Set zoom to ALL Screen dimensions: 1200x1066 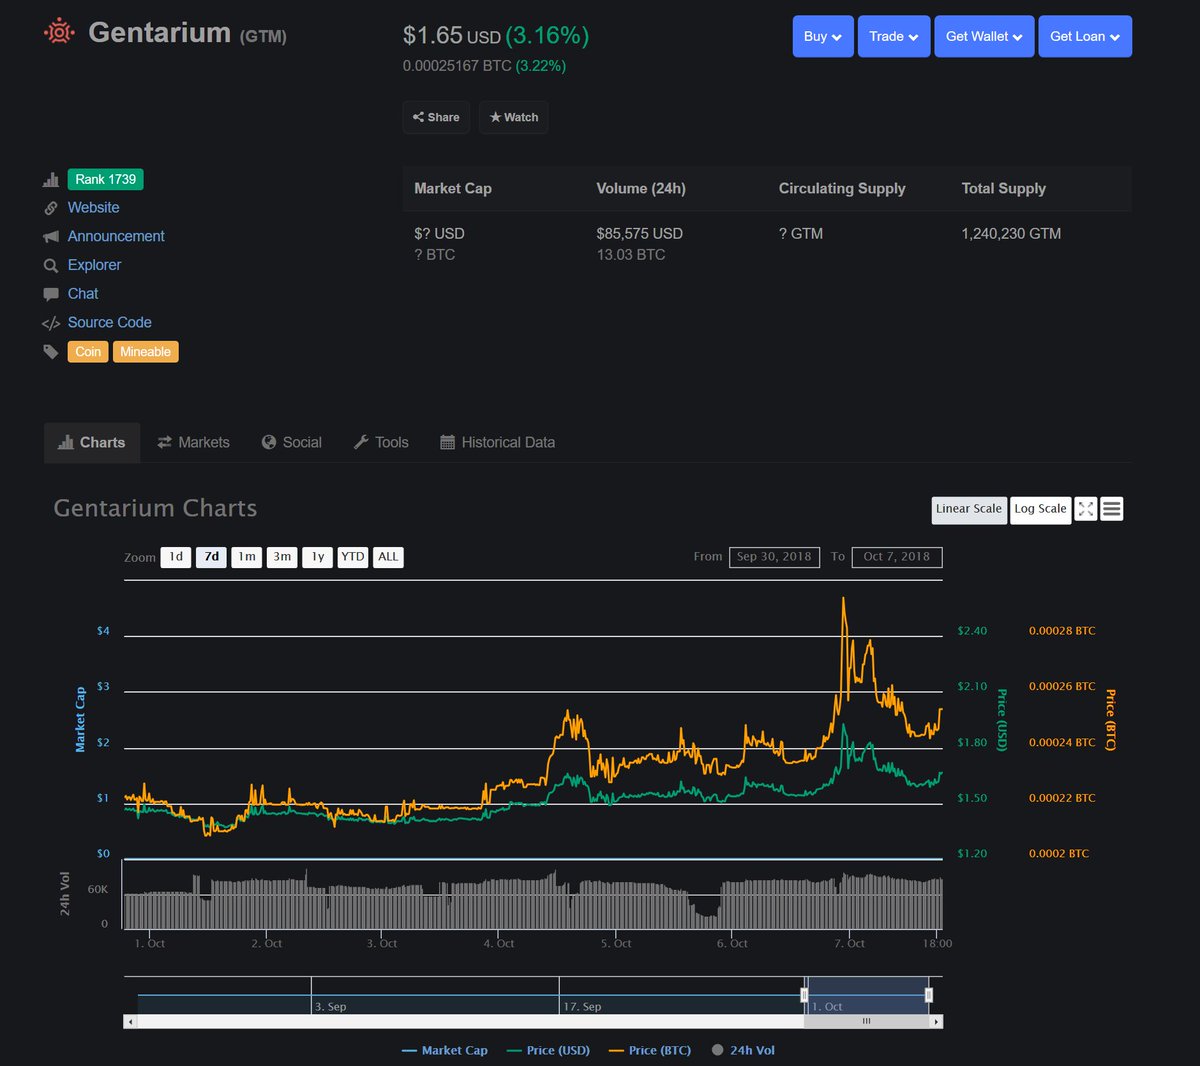point(388,557)
